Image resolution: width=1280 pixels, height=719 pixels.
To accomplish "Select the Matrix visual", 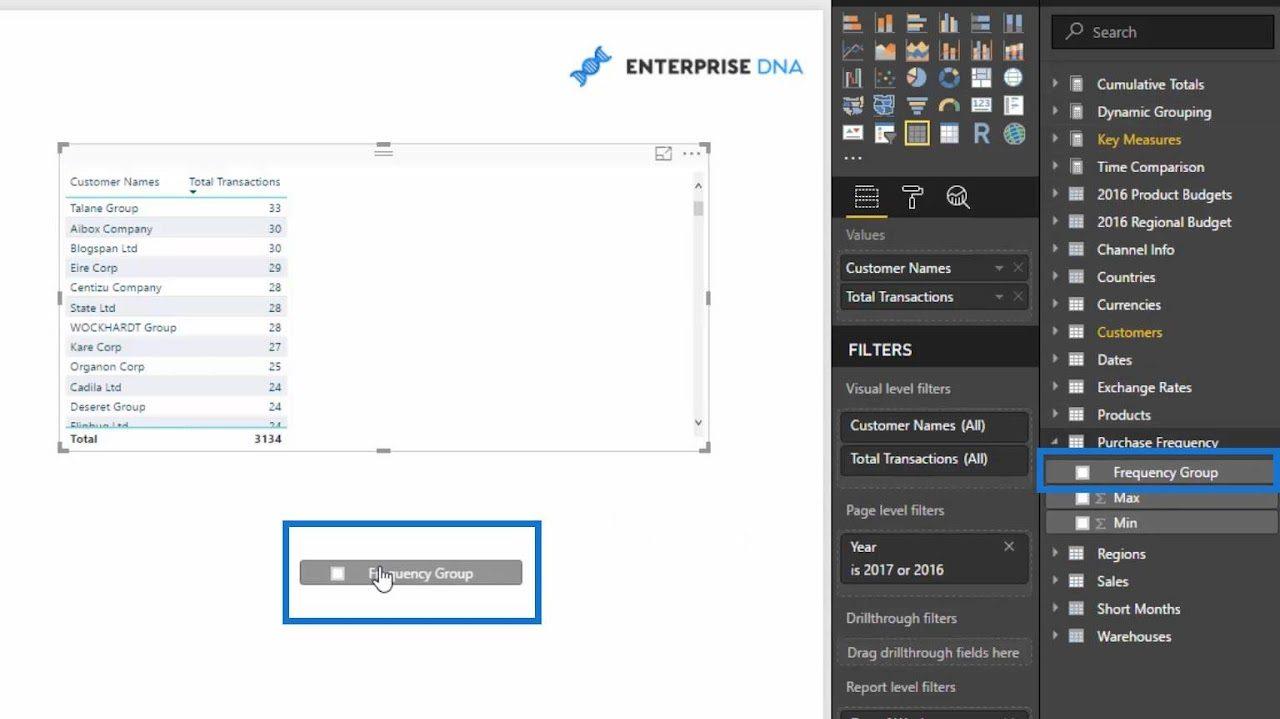I will [949, 133].
